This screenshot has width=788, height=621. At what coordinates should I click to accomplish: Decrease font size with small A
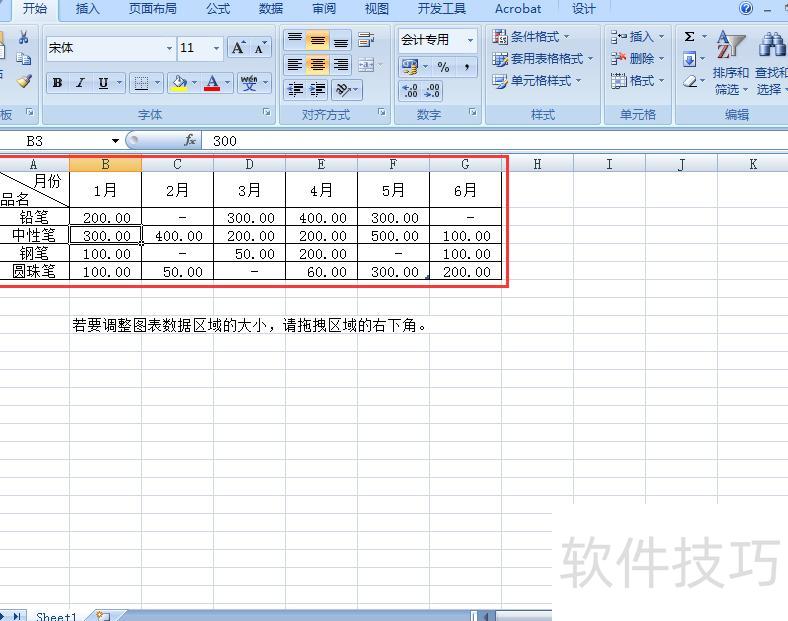coord(260,48)
